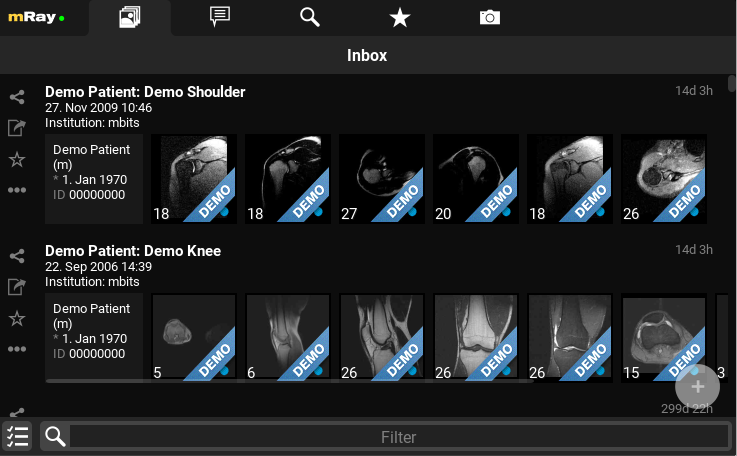Expand more options for Demo Knee
This screenshot has height=456, width=737.
tap(17, 349)
